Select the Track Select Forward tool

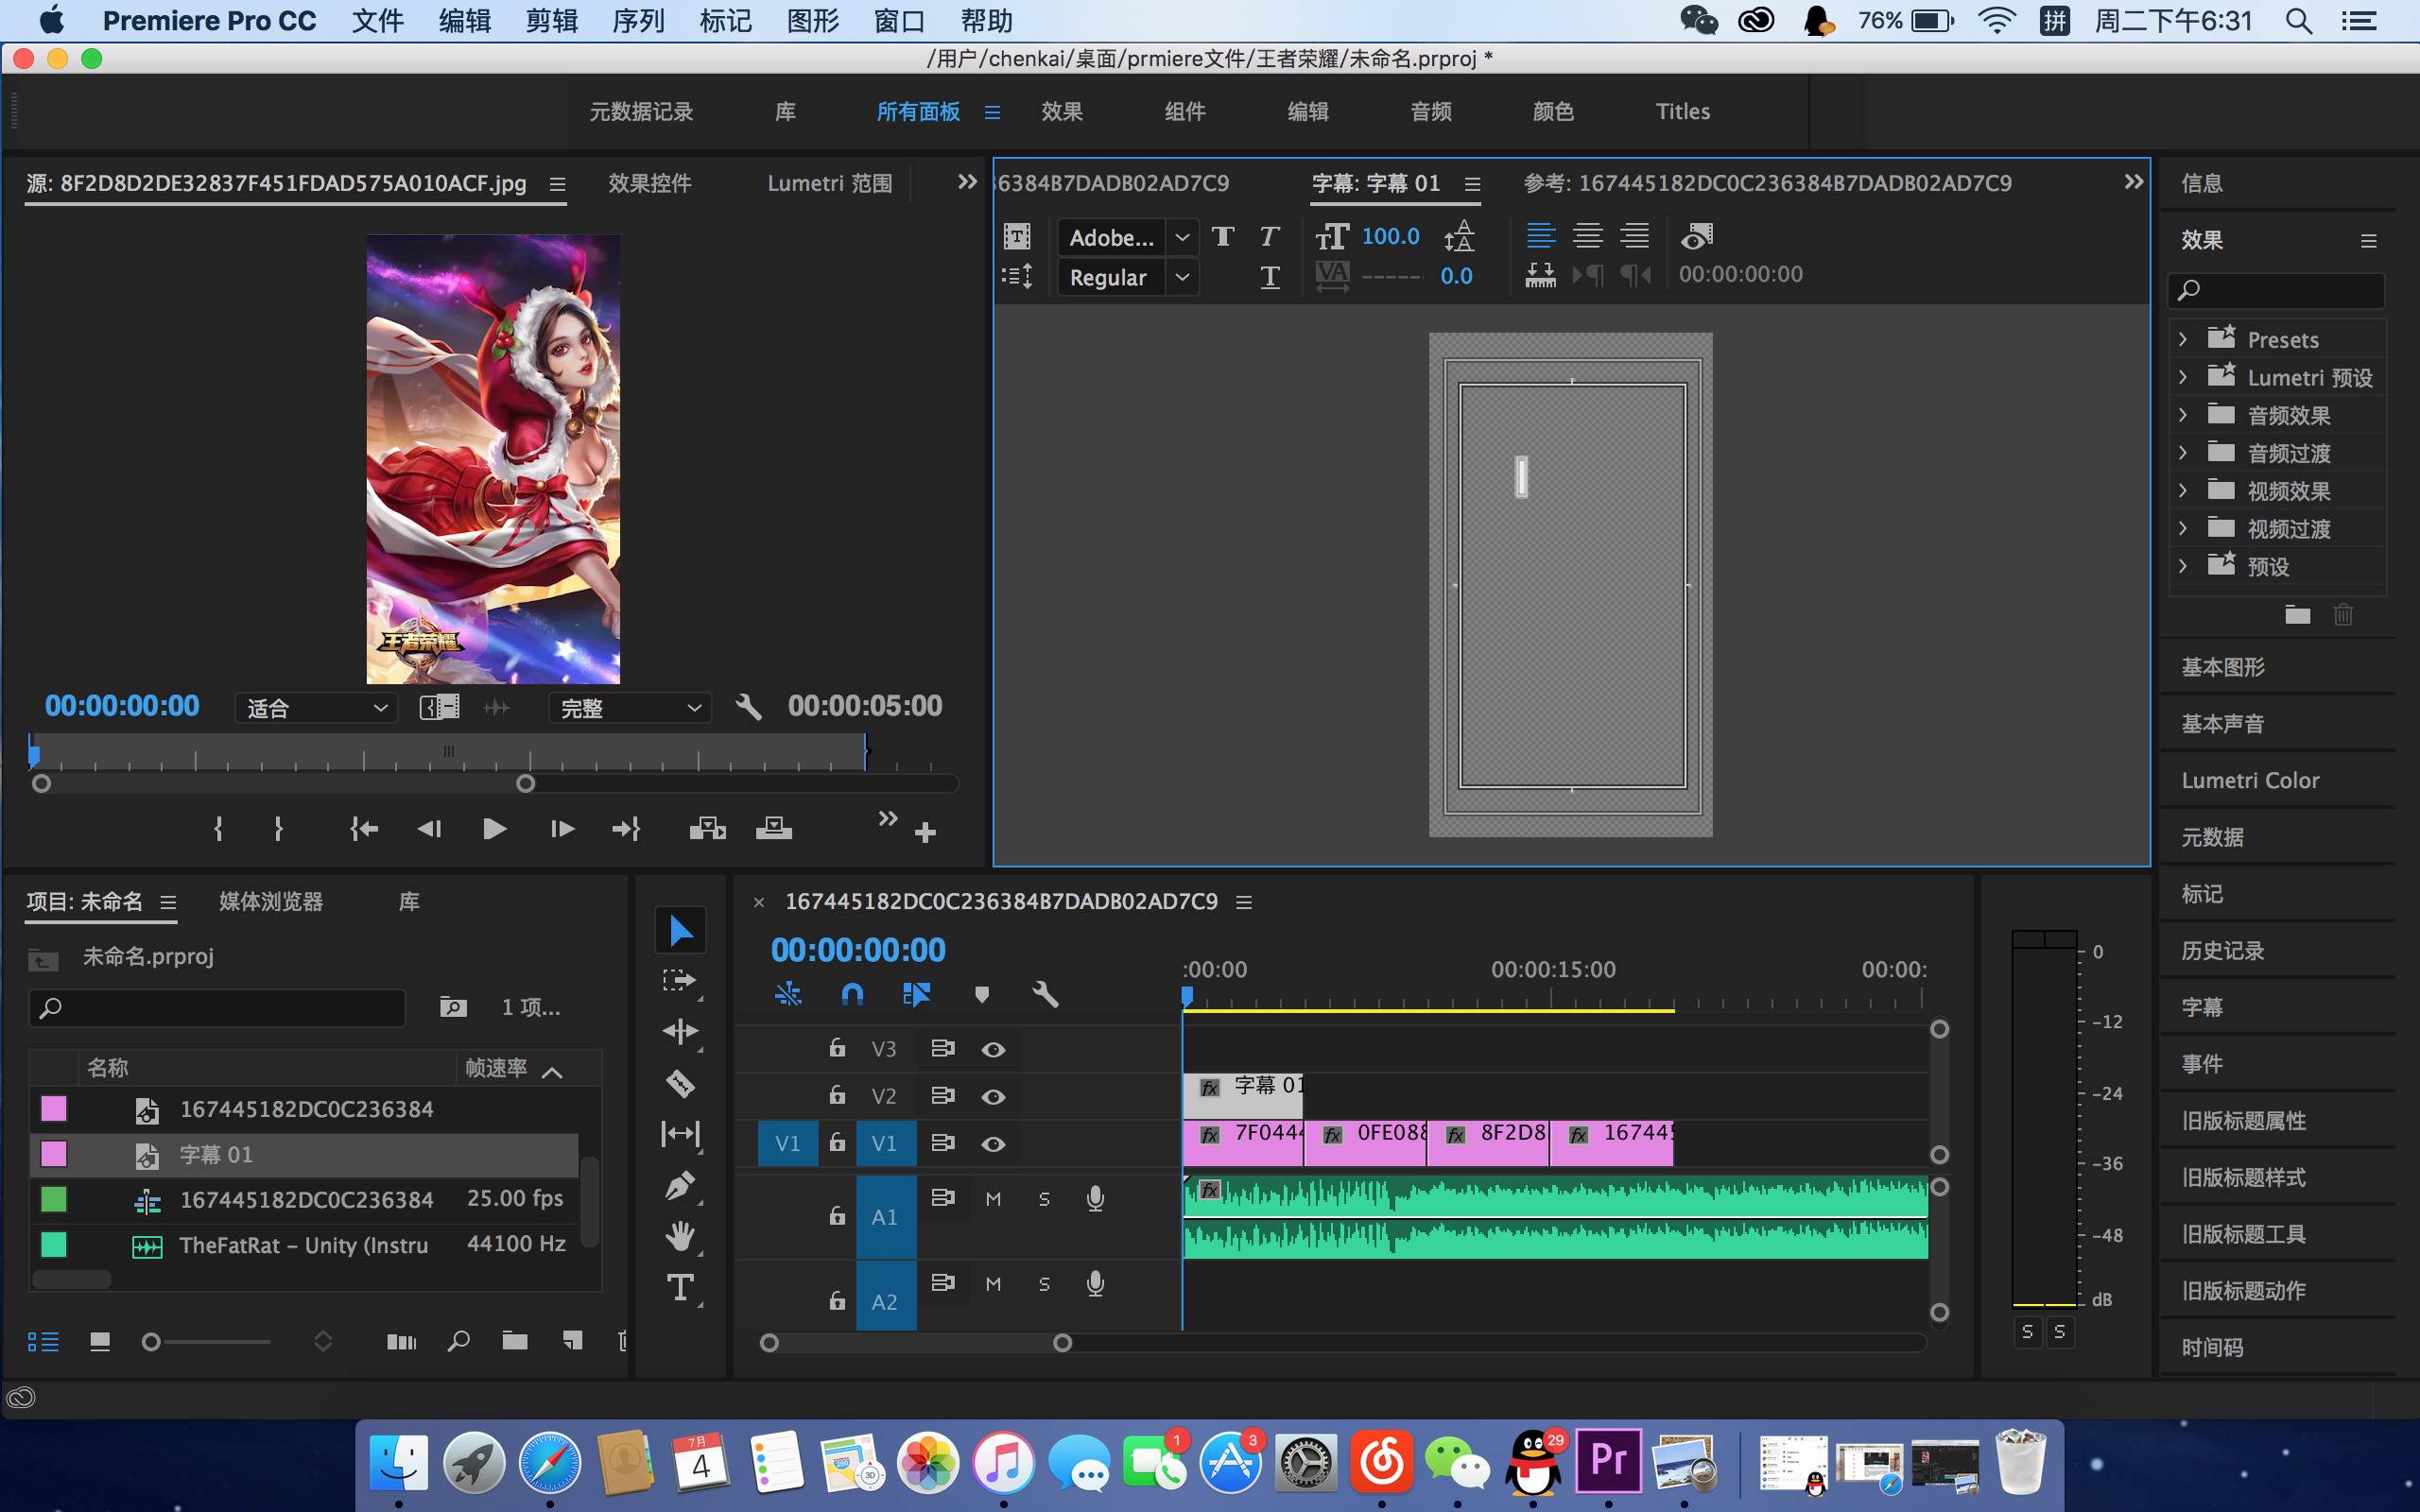tap(680, 981)
